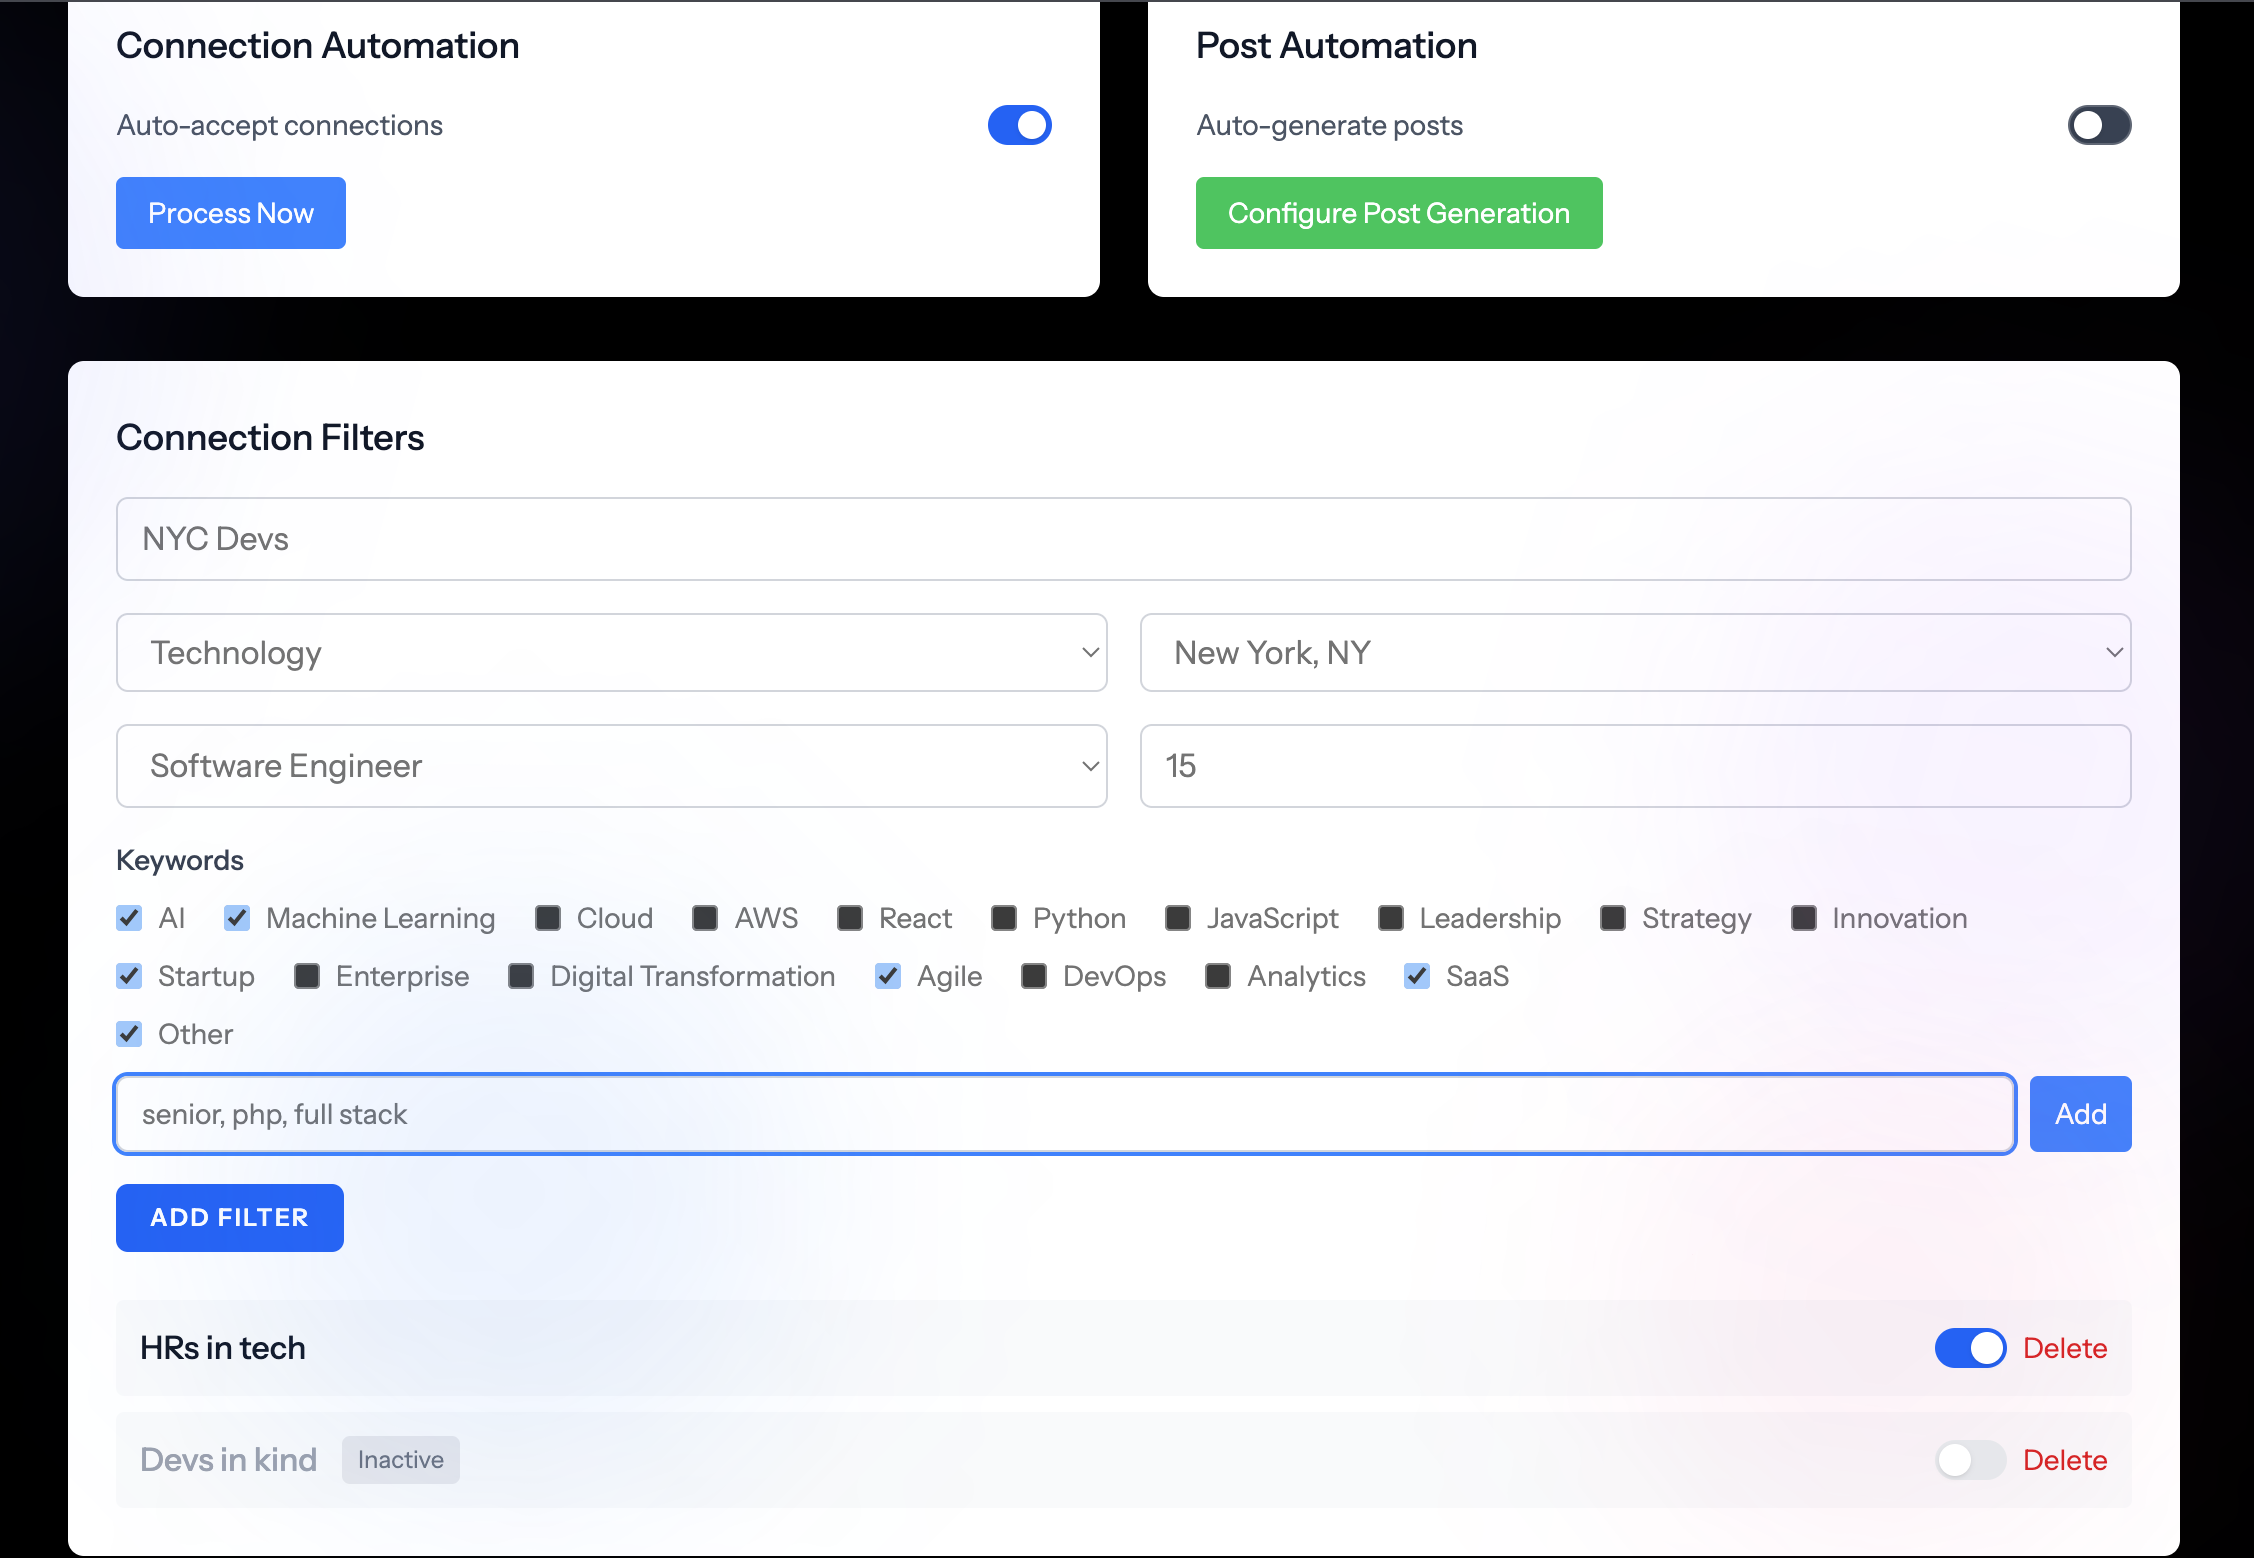Check the Python keyword checkbox

(x=1004, y=918)
